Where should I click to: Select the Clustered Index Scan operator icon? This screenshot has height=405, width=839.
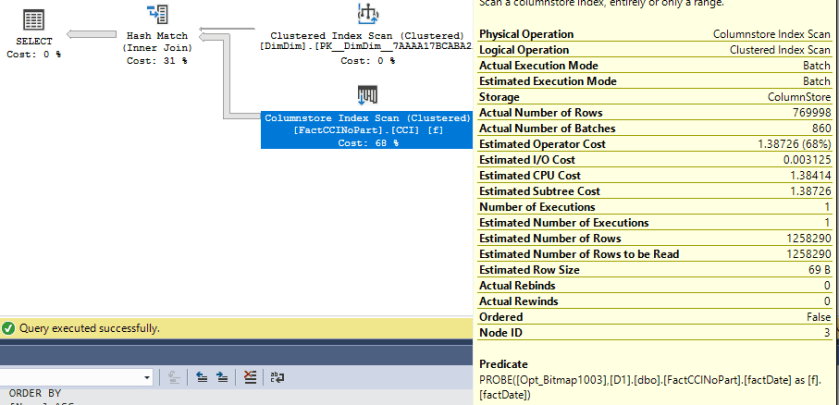pos(366,13)
